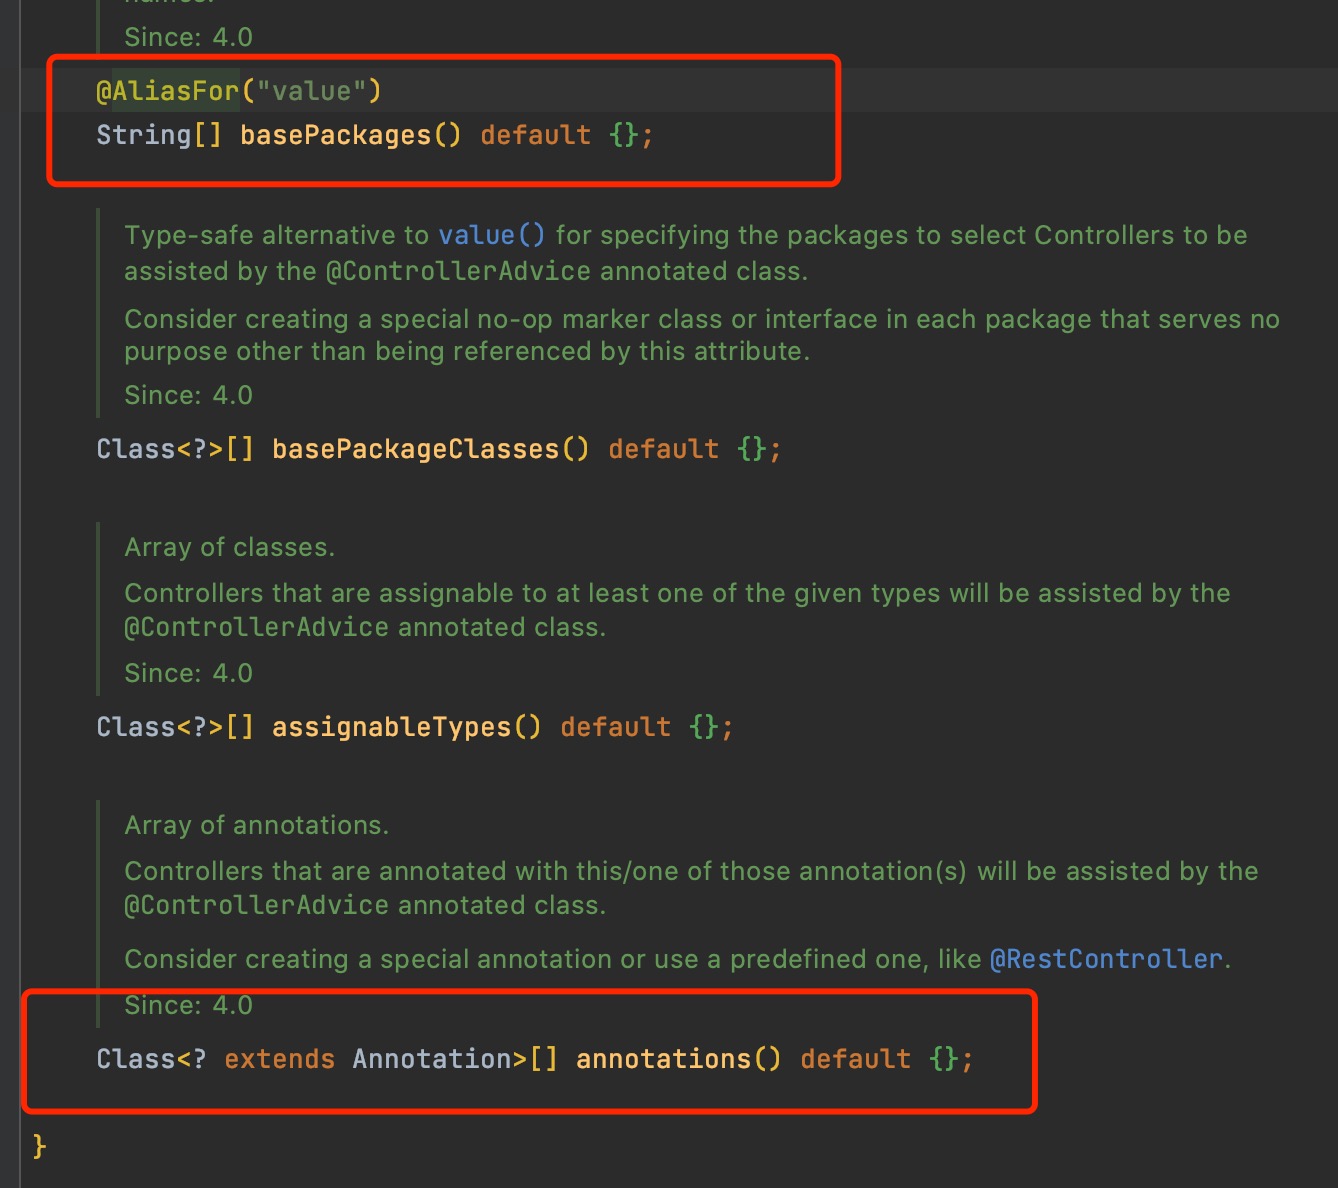Click the basePackageClasses() method name
1338x1188 pixels.
tap(431, 449)
